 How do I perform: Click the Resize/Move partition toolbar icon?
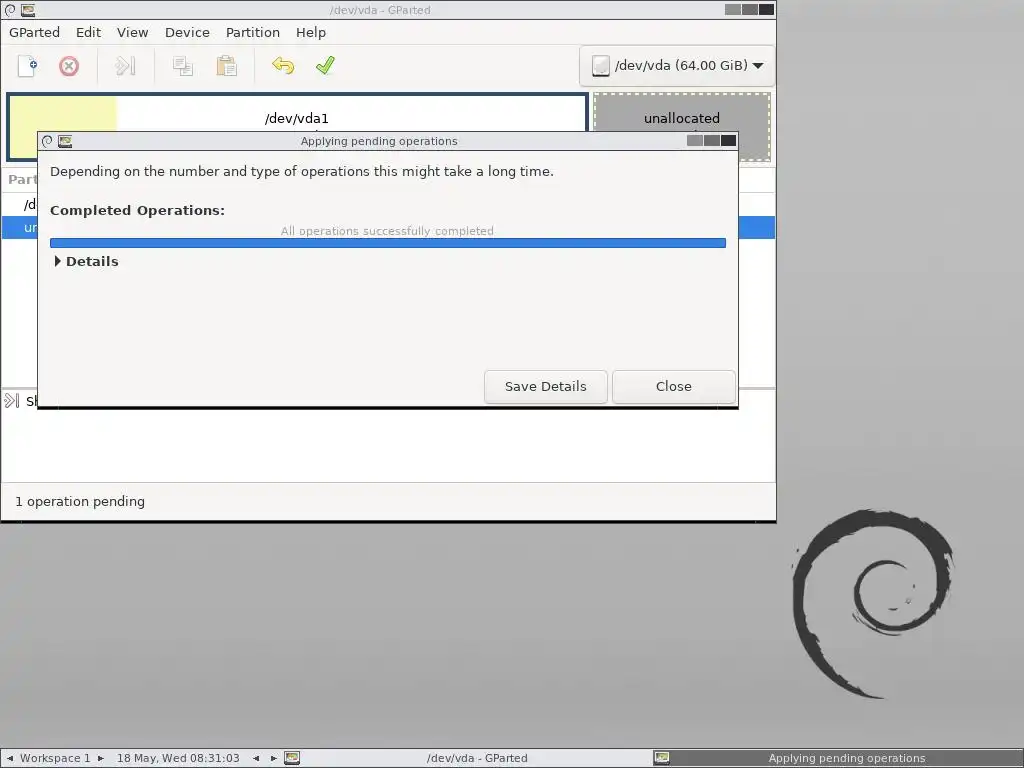125,66
